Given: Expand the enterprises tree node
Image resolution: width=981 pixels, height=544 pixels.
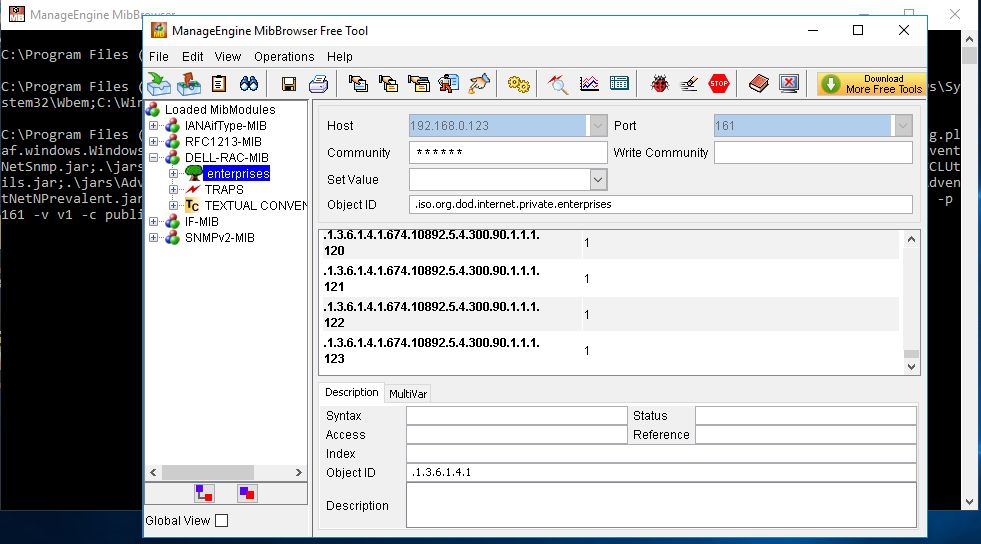Looking at the screenshot, I should tap(173, 174).
